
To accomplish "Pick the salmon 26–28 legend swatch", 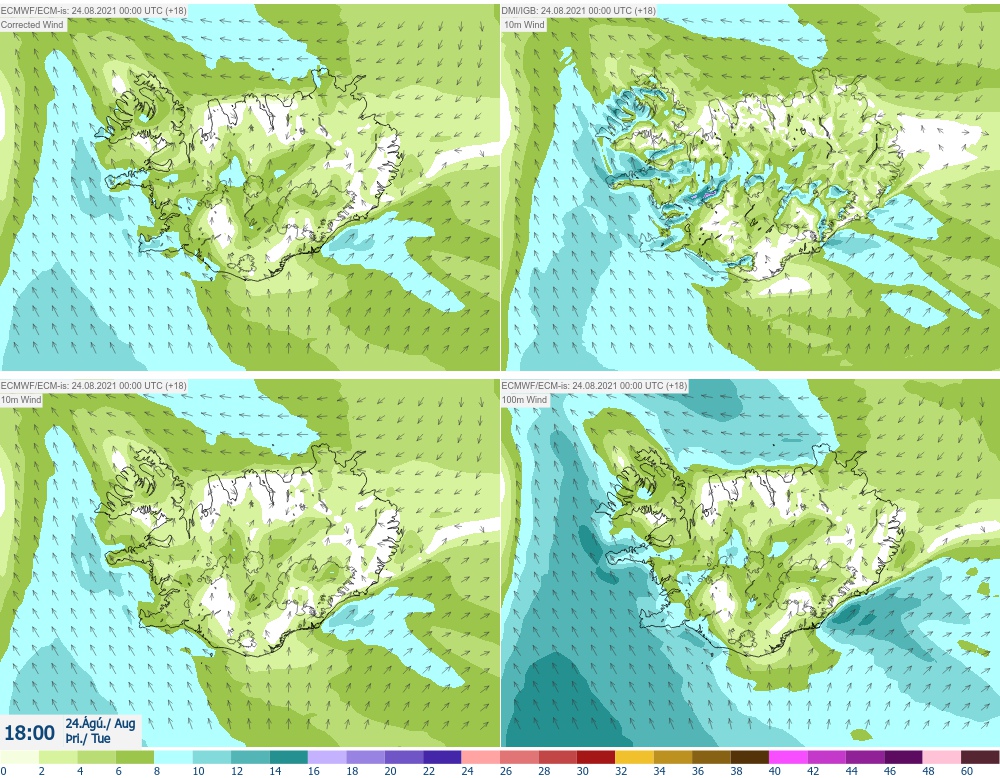I will 519,757.
